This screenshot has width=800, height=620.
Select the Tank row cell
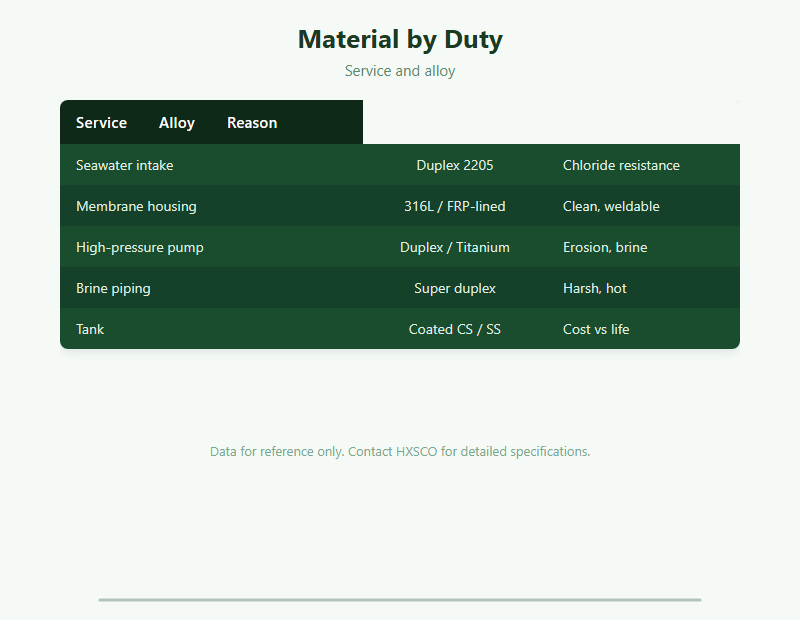point(211,329)
